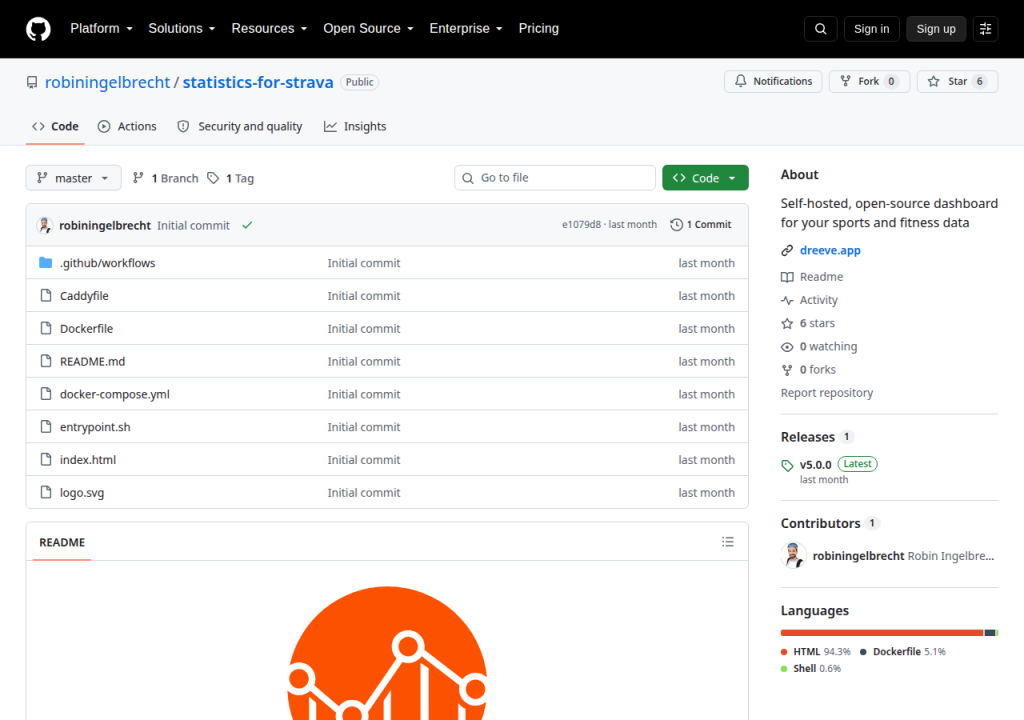Viewport: 1024px width, 720px height.
Task: Click the tag icon beside 1 Tag
Action: (213, 178)
